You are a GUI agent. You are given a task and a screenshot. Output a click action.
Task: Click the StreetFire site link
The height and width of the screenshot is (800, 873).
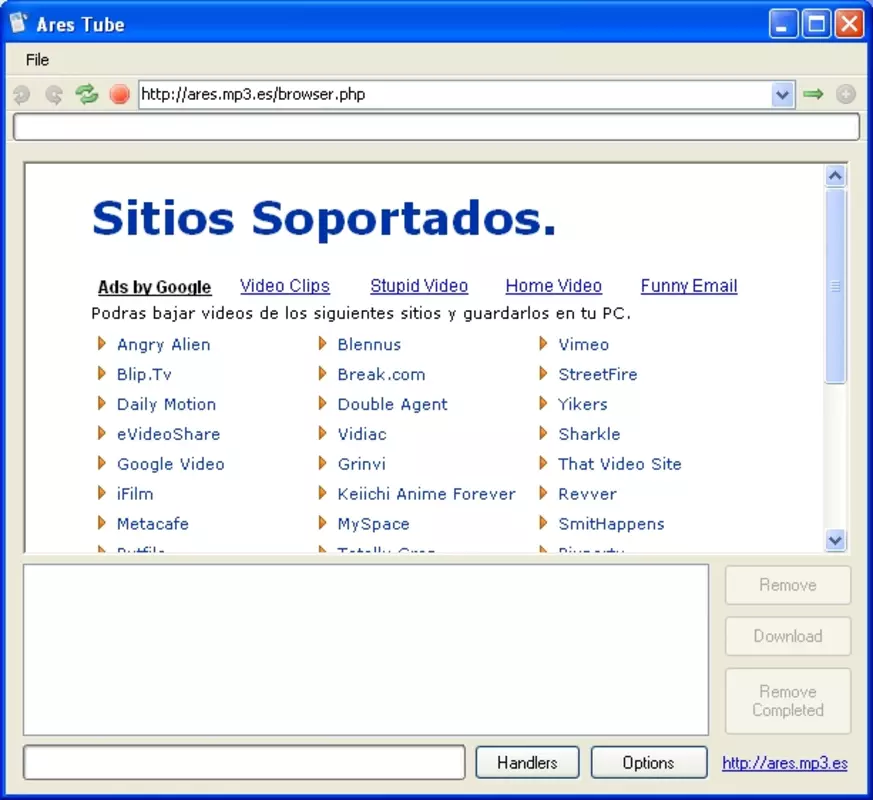click(x=598, y=374)
